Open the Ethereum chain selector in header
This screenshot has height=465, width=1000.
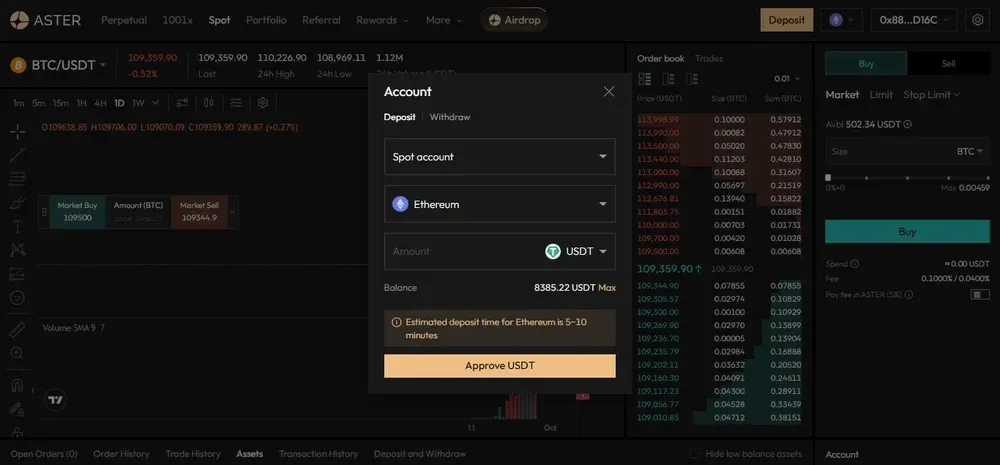click(x=842, y=20)
